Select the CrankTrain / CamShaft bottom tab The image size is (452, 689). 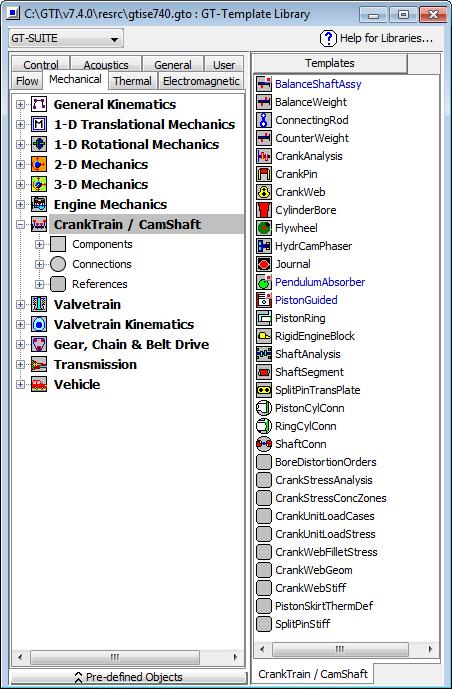[313, 674]
